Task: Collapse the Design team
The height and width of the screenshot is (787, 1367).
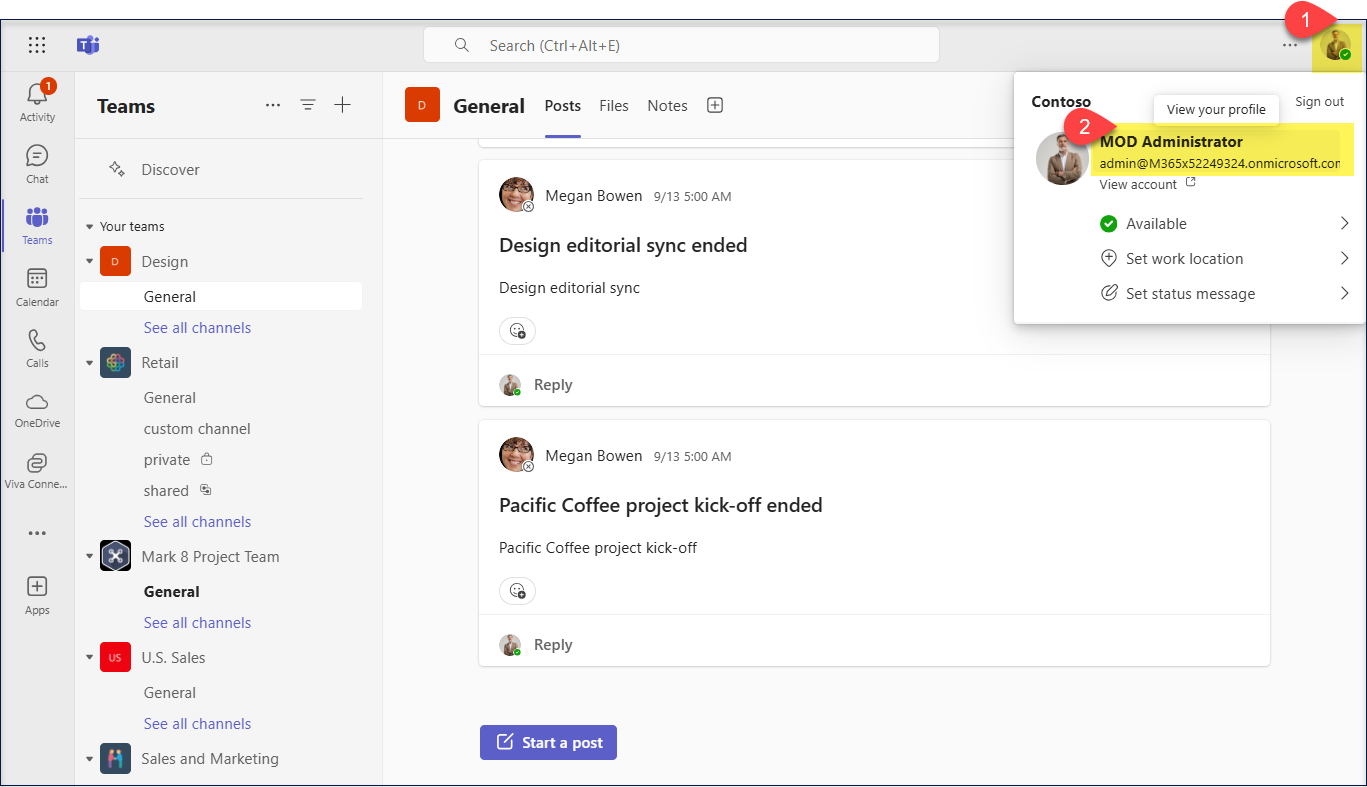Action: point(89,262)
